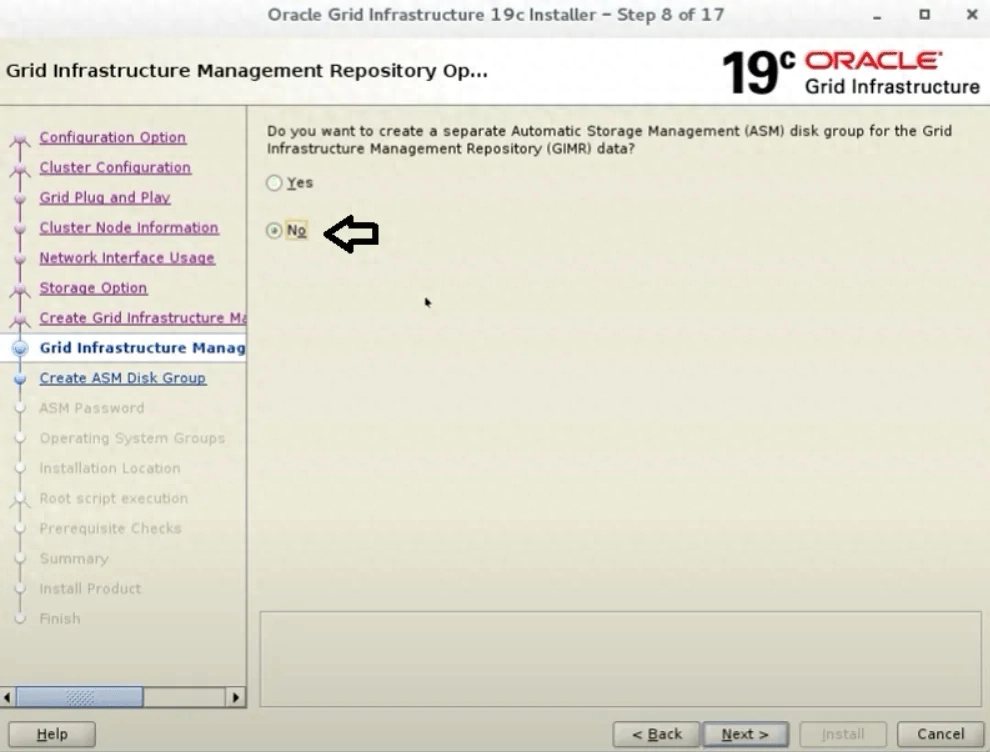Click the step icon next to Finish
990x752 pixels.
pyautogui.click(x=22, y=618)
